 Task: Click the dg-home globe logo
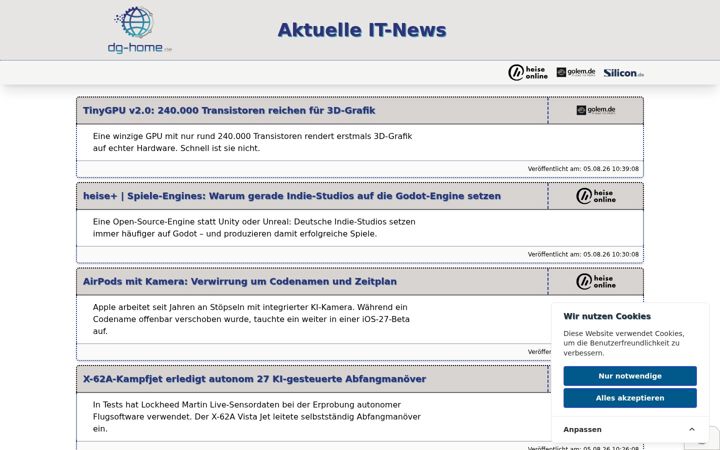point(139,30)
